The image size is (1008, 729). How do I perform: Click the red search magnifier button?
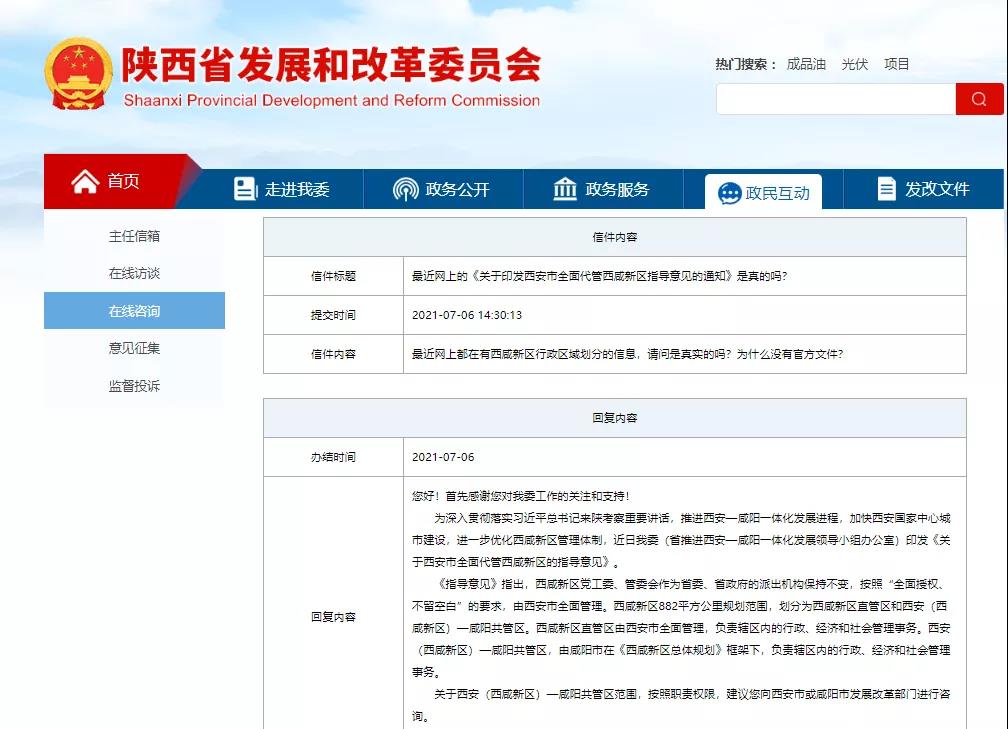(x=979, y=99)
